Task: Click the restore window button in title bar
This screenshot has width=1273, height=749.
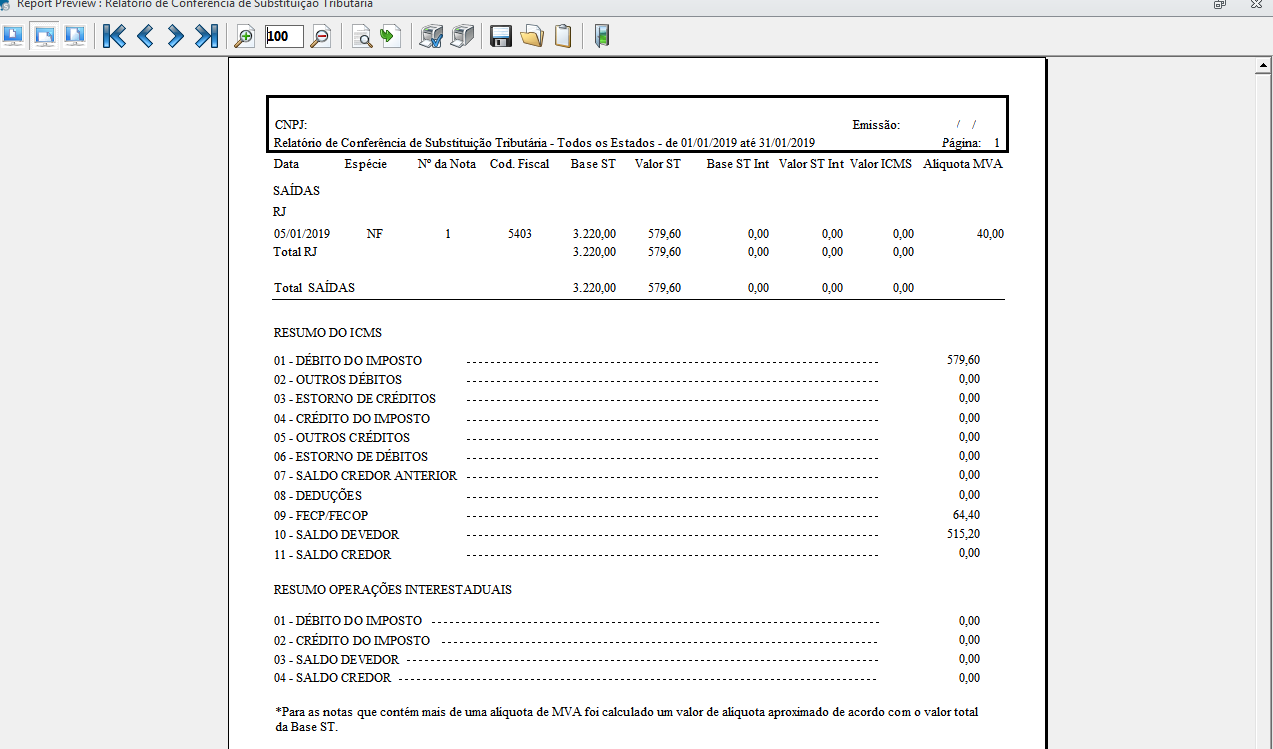Action: (x=1220, y=5)
